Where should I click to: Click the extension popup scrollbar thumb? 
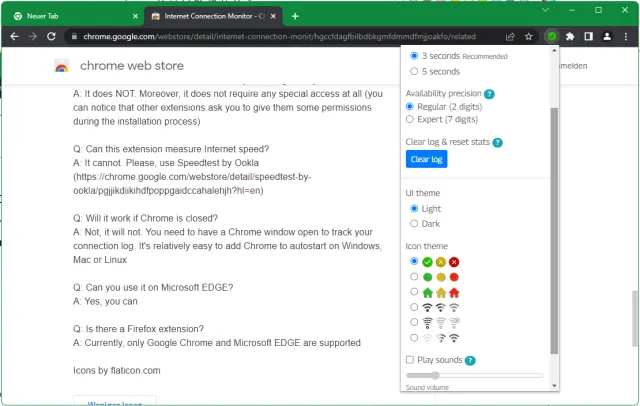tap(554, 231)
